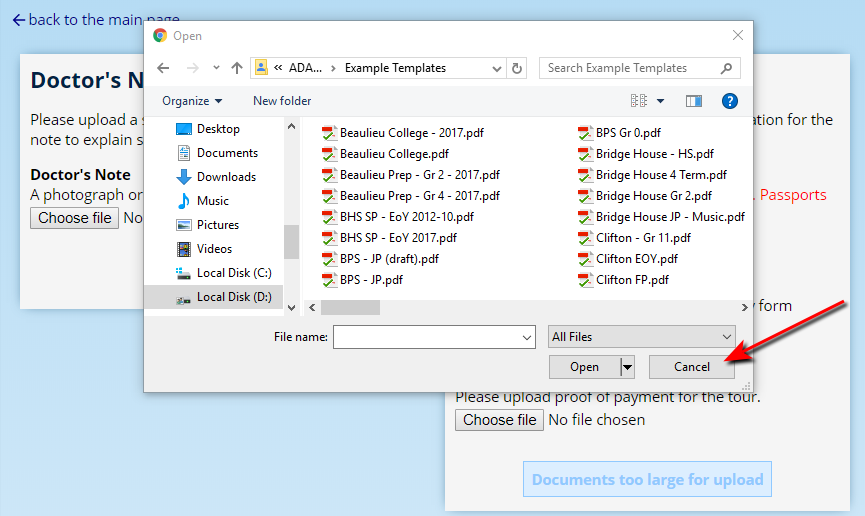The image size is (865, 516).
Task: Select Downloads in navigation pane
Action: coord(226,177)
